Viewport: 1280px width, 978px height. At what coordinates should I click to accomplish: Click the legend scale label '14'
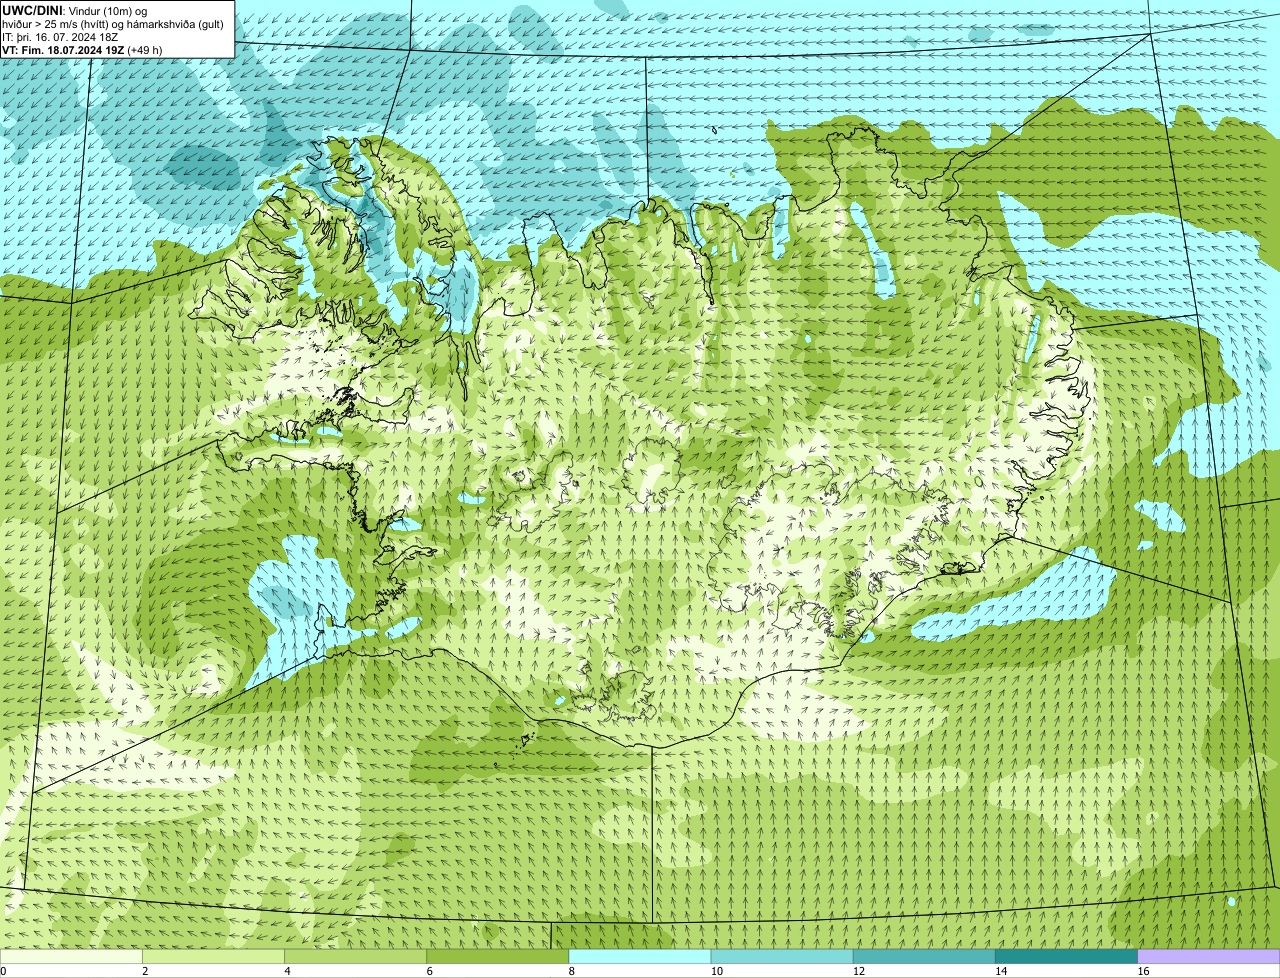point(1001,971)
